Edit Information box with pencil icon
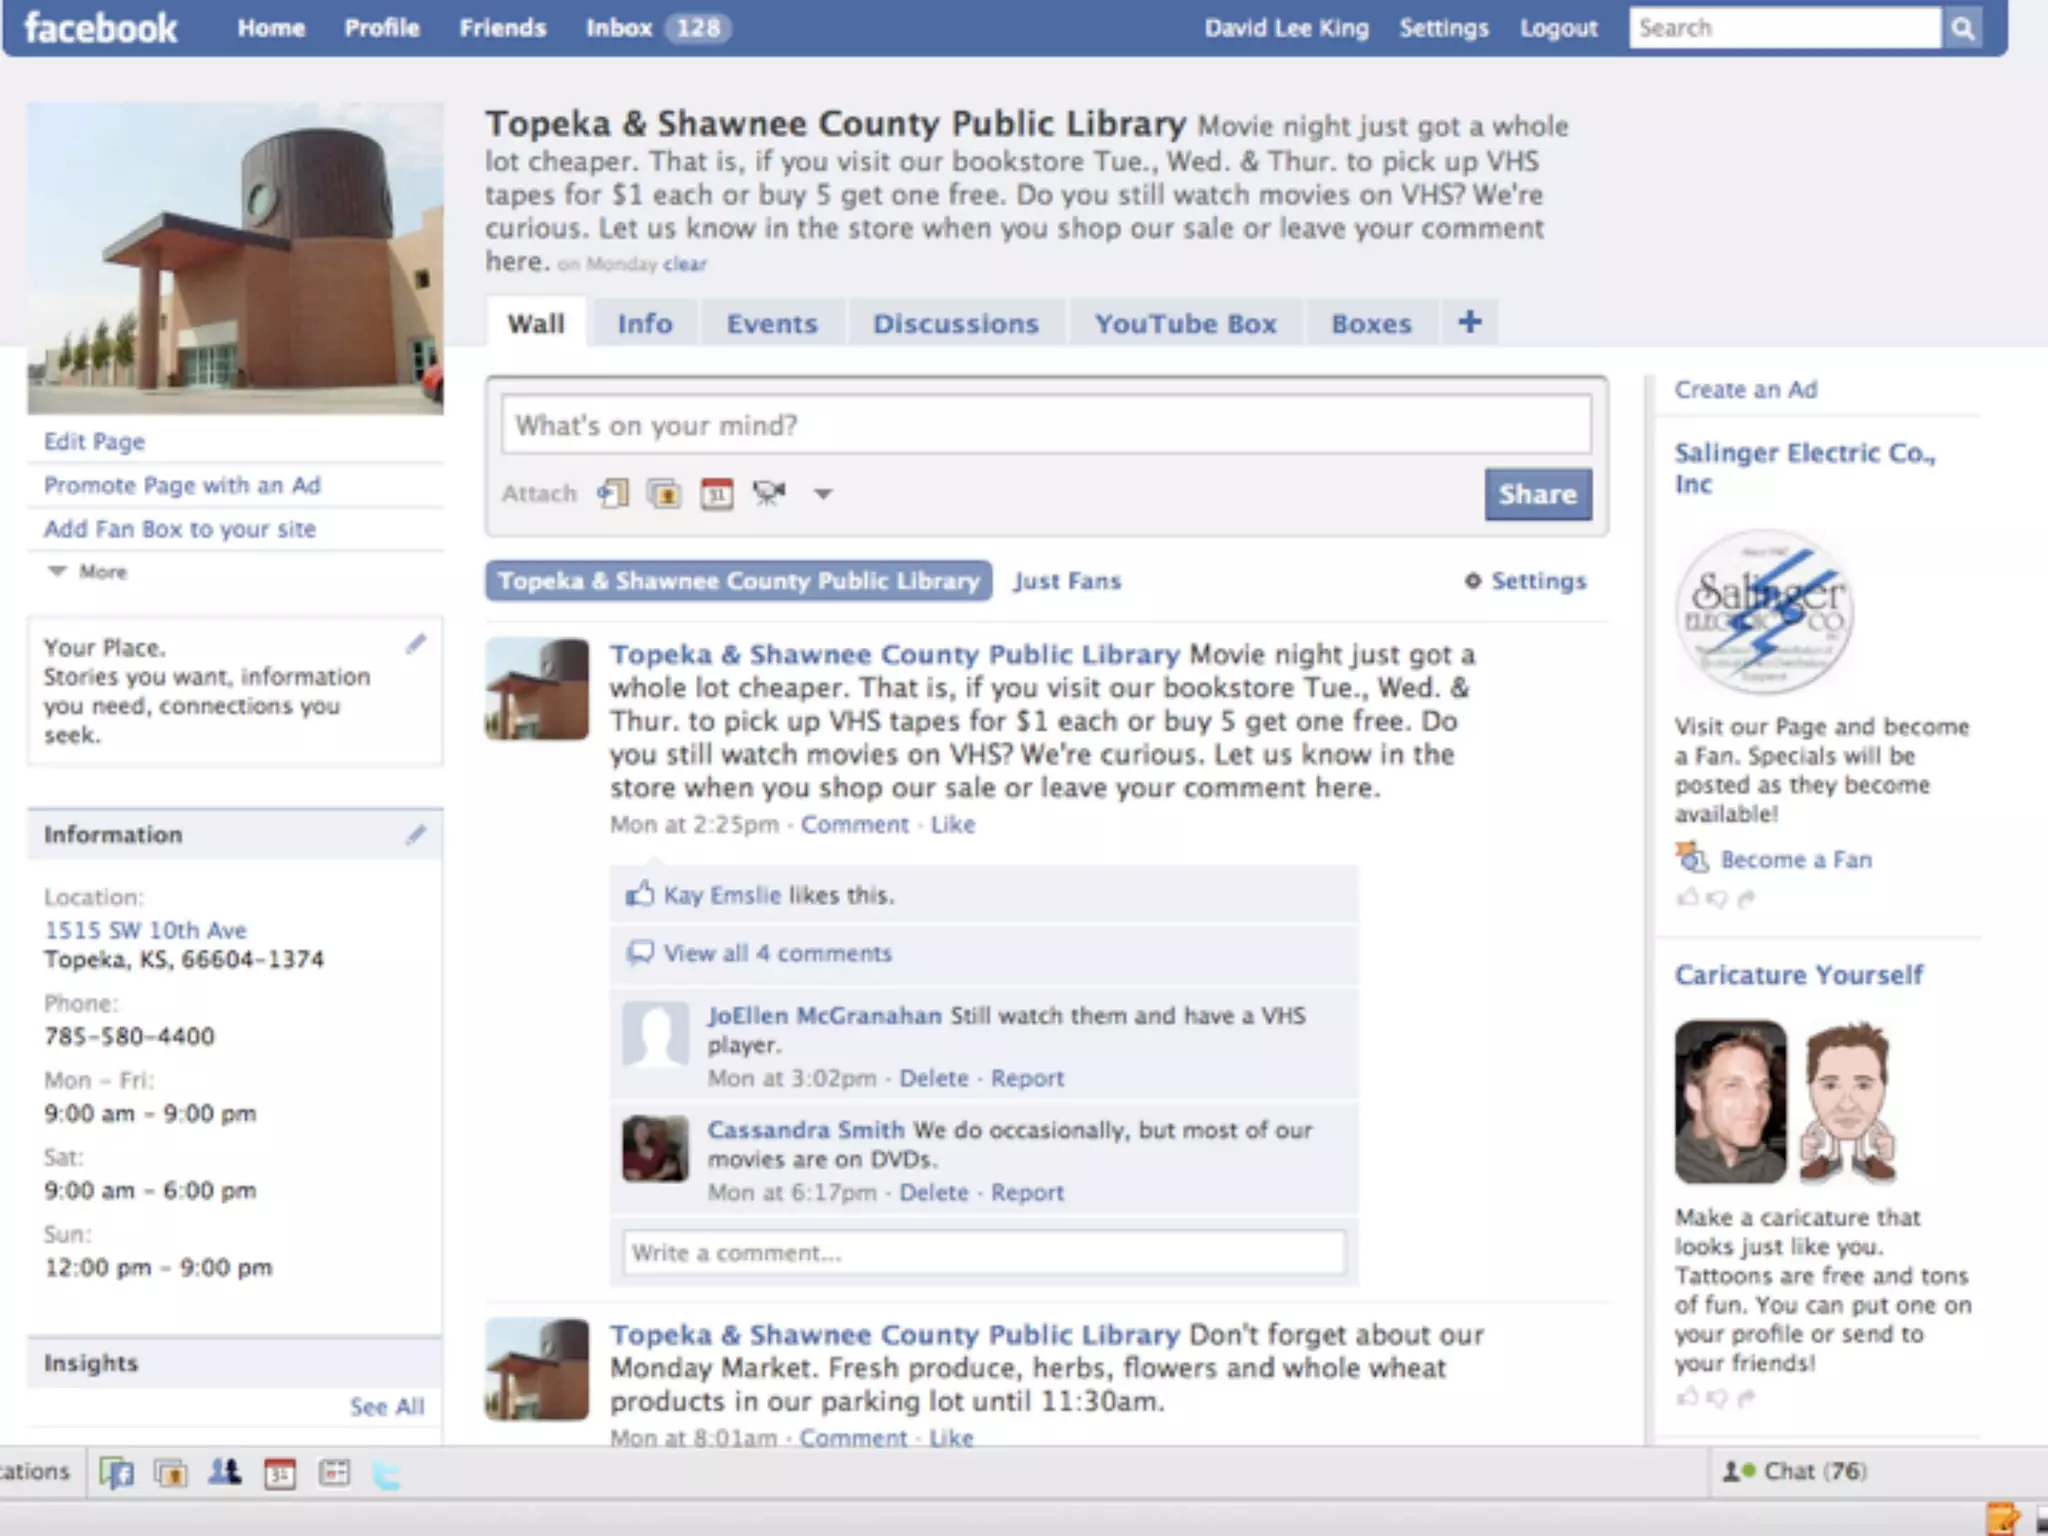The height and width of the screenshot is (1536, 2048). (416, 835)
